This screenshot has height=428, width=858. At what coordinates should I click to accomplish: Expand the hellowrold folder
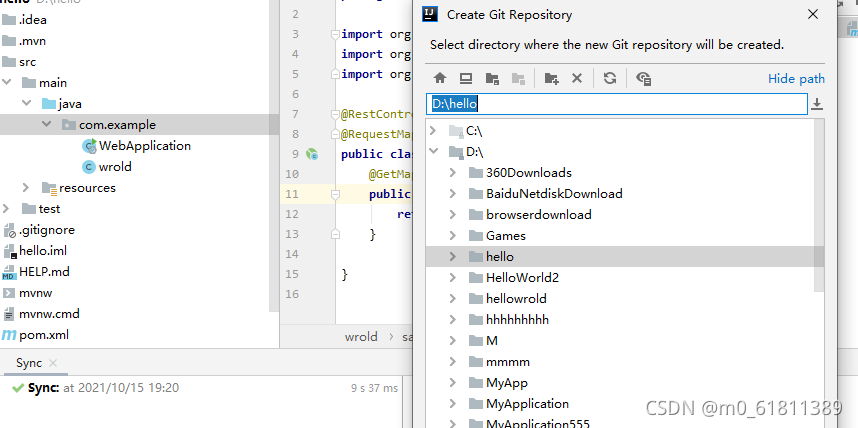point(453,298)
